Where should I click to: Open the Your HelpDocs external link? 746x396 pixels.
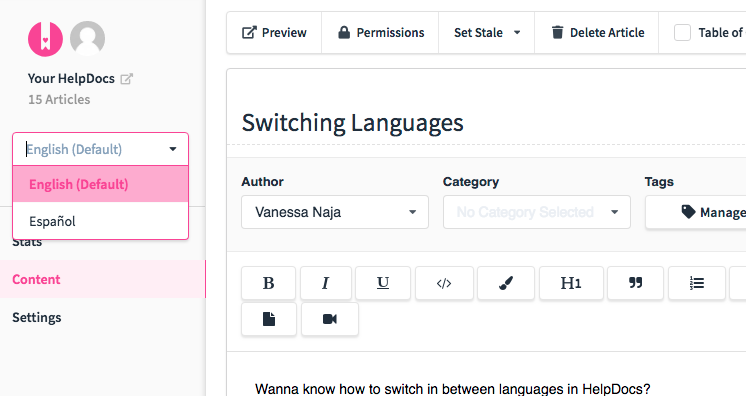(127, 79)
